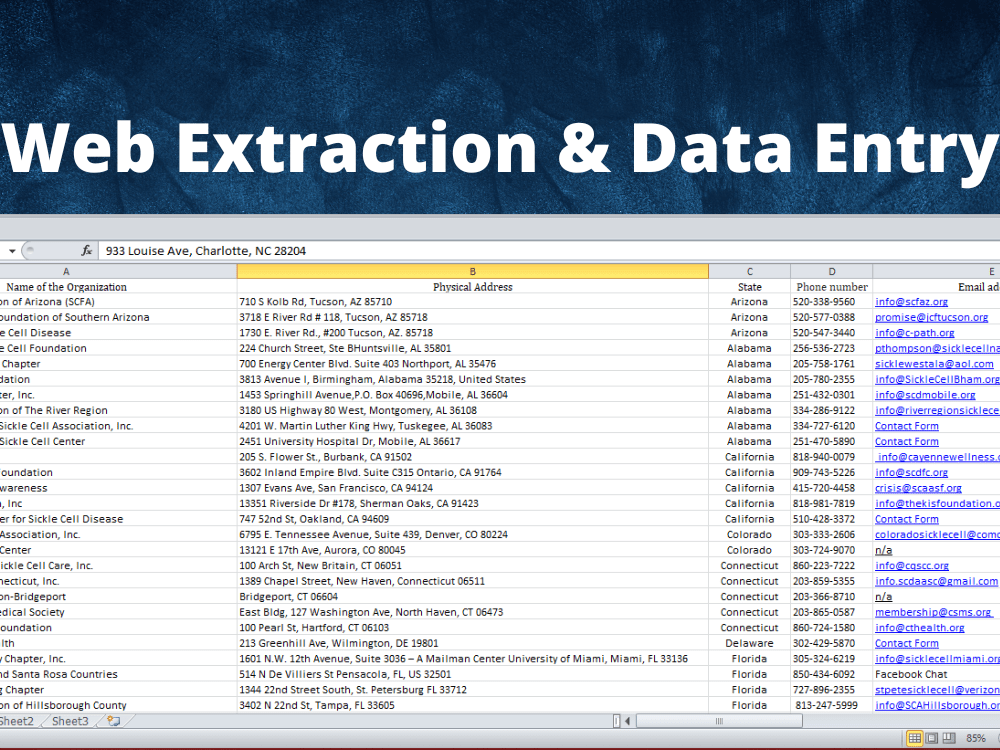Image resolution: width=1000 pixels, height=750 pixels.
Task: Select phone number cell '256-536-2723'
Action: (832, 348)
